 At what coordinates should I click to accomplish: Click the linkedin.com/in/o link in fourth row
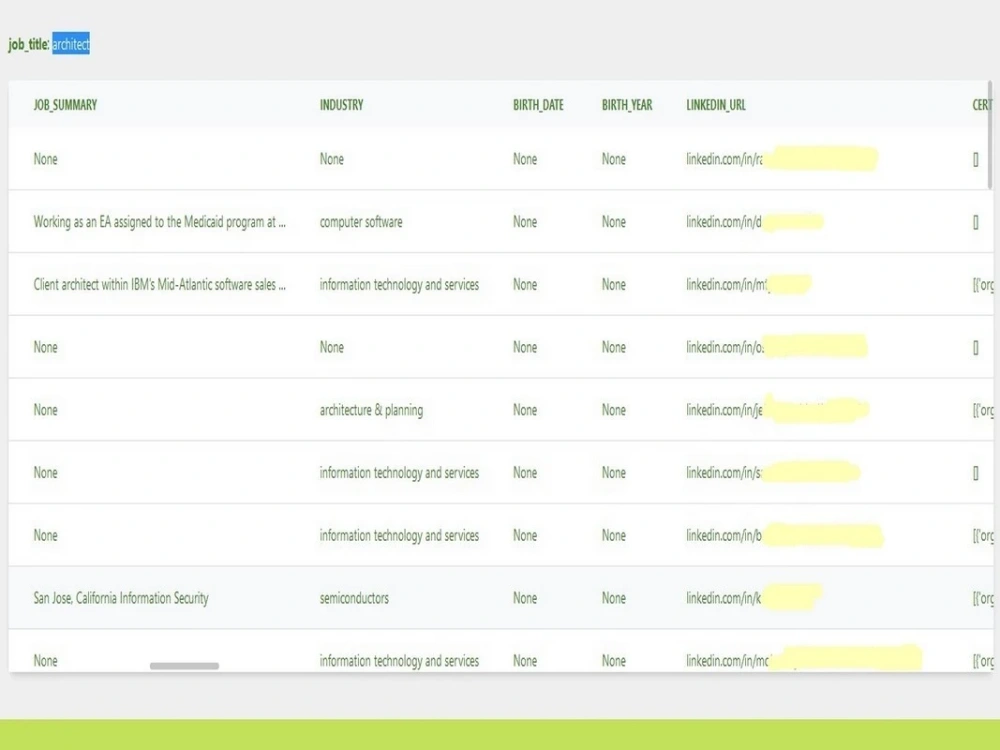[x=777, y=347]
